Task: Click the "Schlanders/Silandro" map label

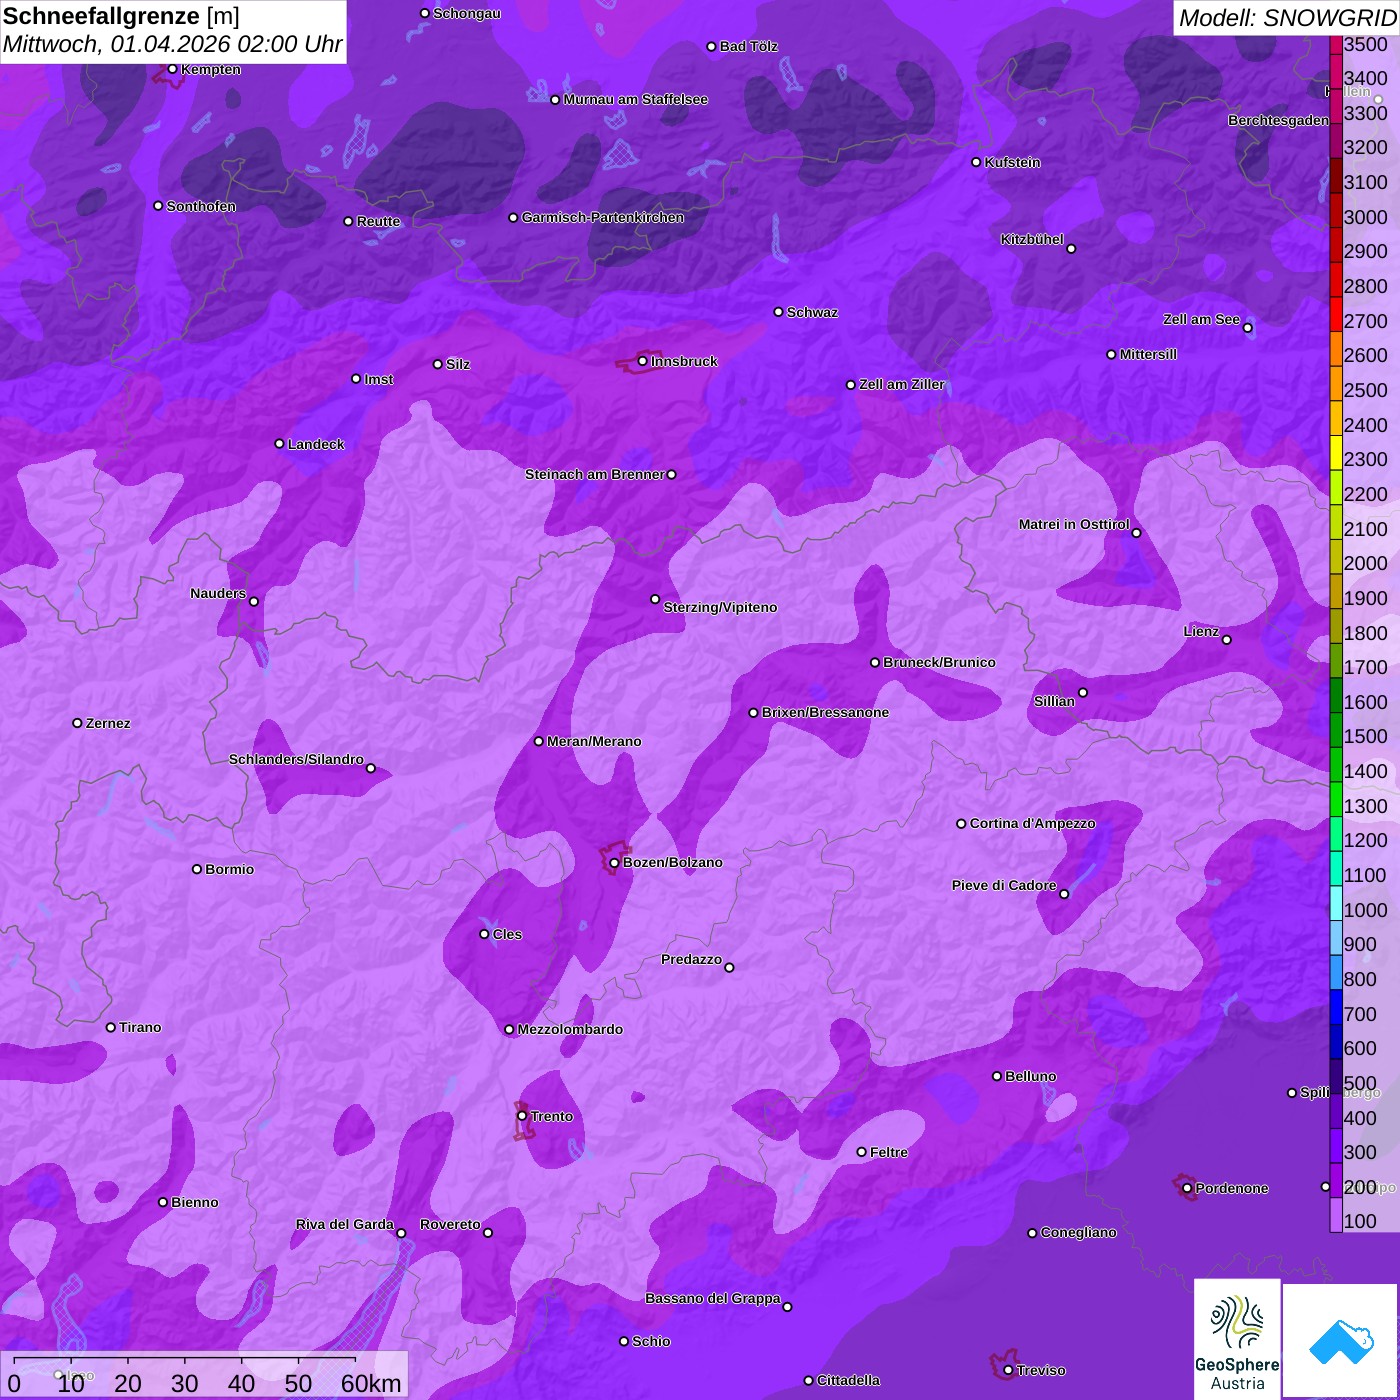Action: [296, 759]
